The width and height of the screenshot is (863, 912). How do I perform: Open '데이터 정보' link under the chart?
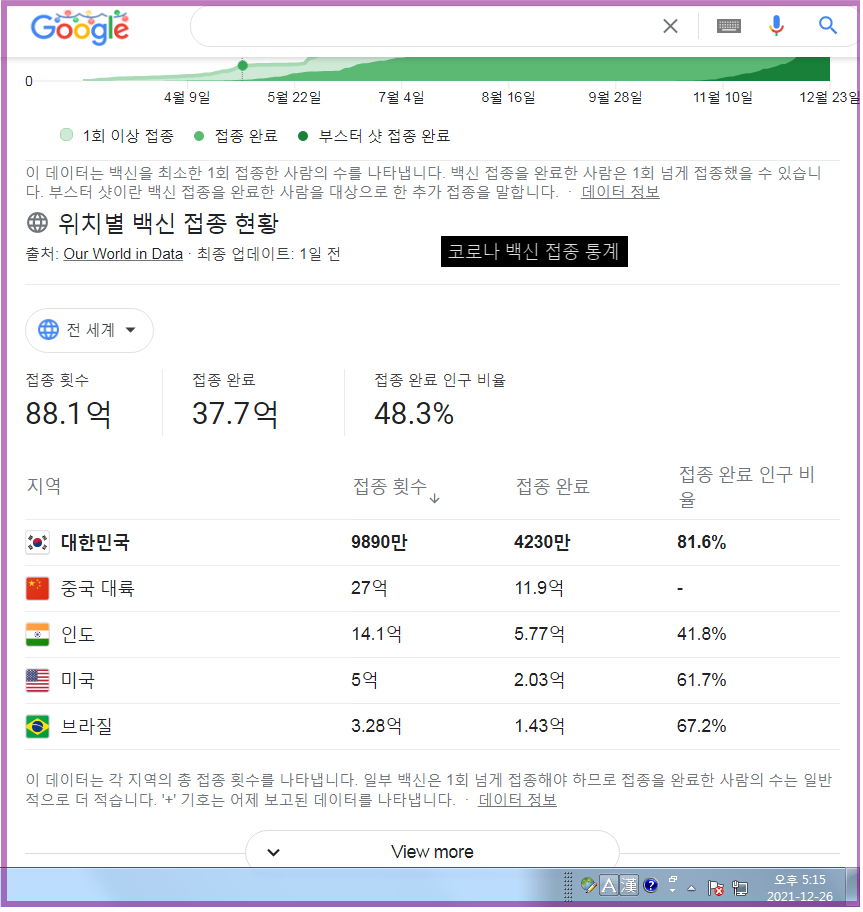pyautogui.click(x=622, y=193)
